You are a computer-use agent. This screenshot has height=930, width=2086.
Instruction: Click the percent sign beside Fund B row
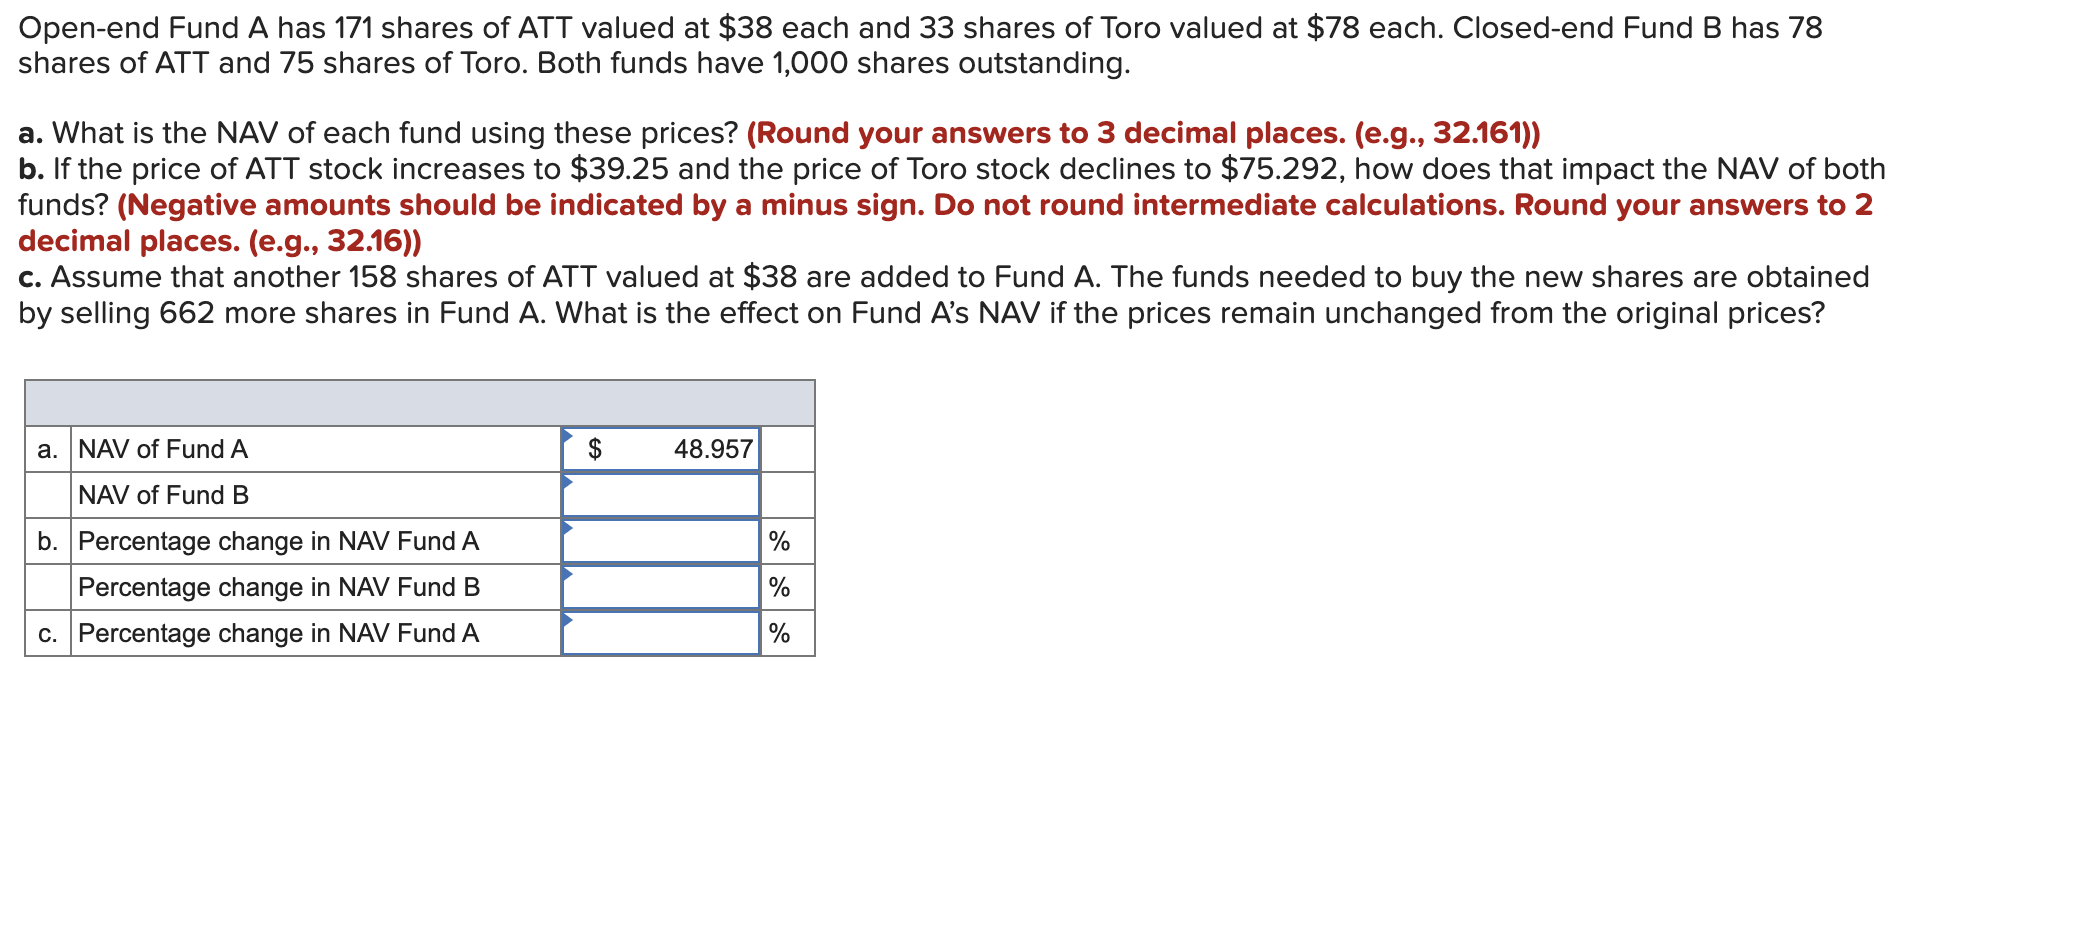click(780, 587)
